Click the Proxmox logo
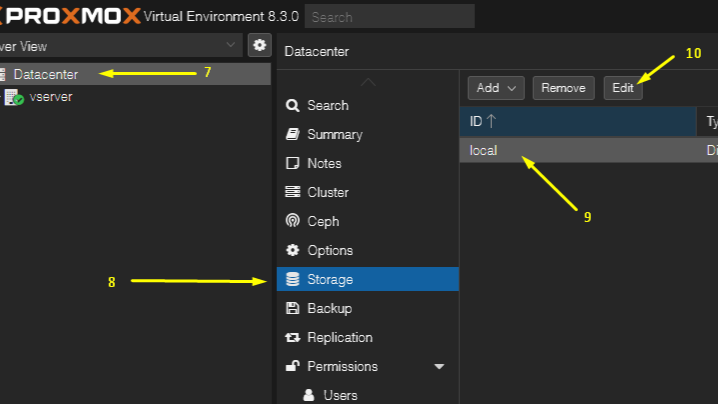The image size is (718, 404). (70, 16)
